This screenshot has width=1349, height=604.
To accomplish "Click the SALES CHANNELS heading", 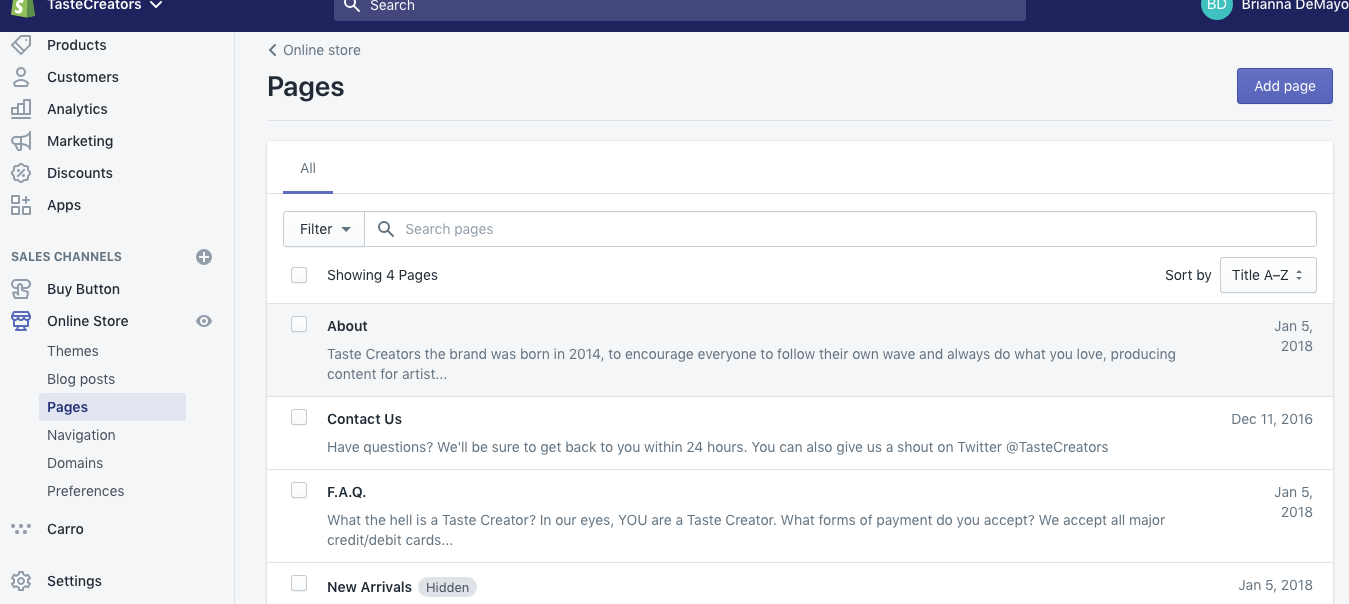I will [66, 257].
